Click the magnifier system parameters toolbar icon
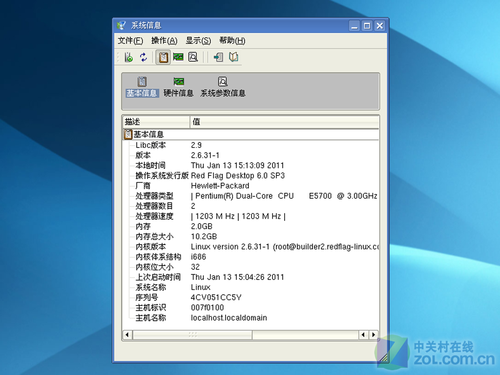The width and height of the screenshot is (500, 375). (193, 57)
